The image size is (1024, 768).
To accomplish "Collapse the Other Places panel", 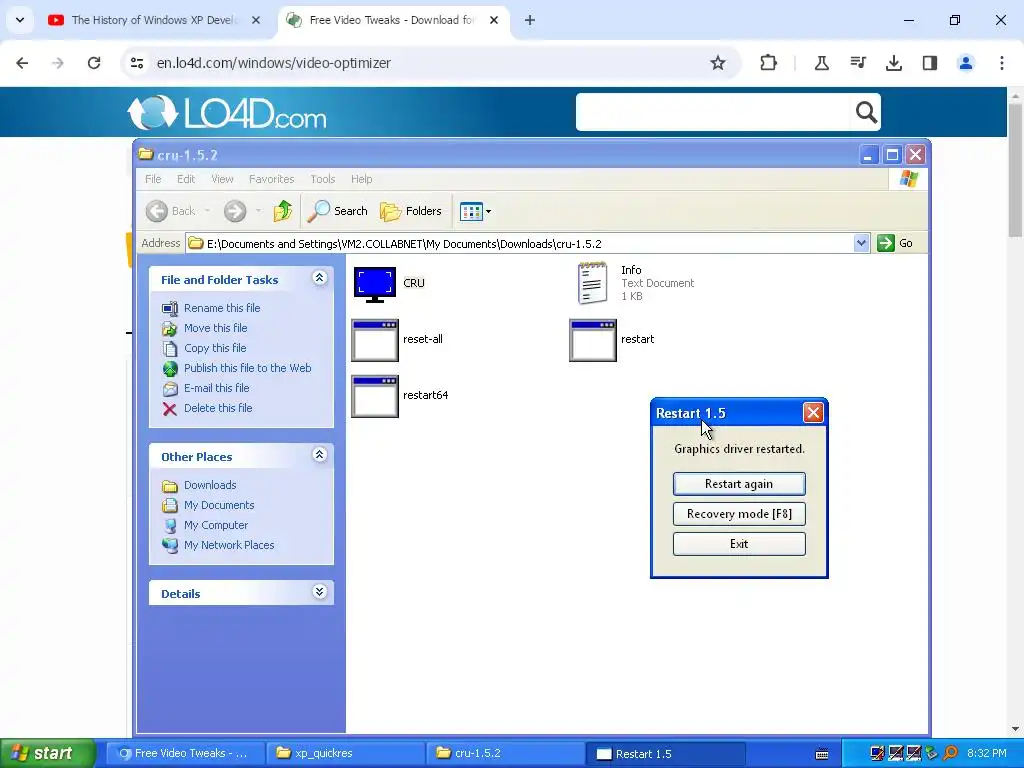I will pos(319,455).
